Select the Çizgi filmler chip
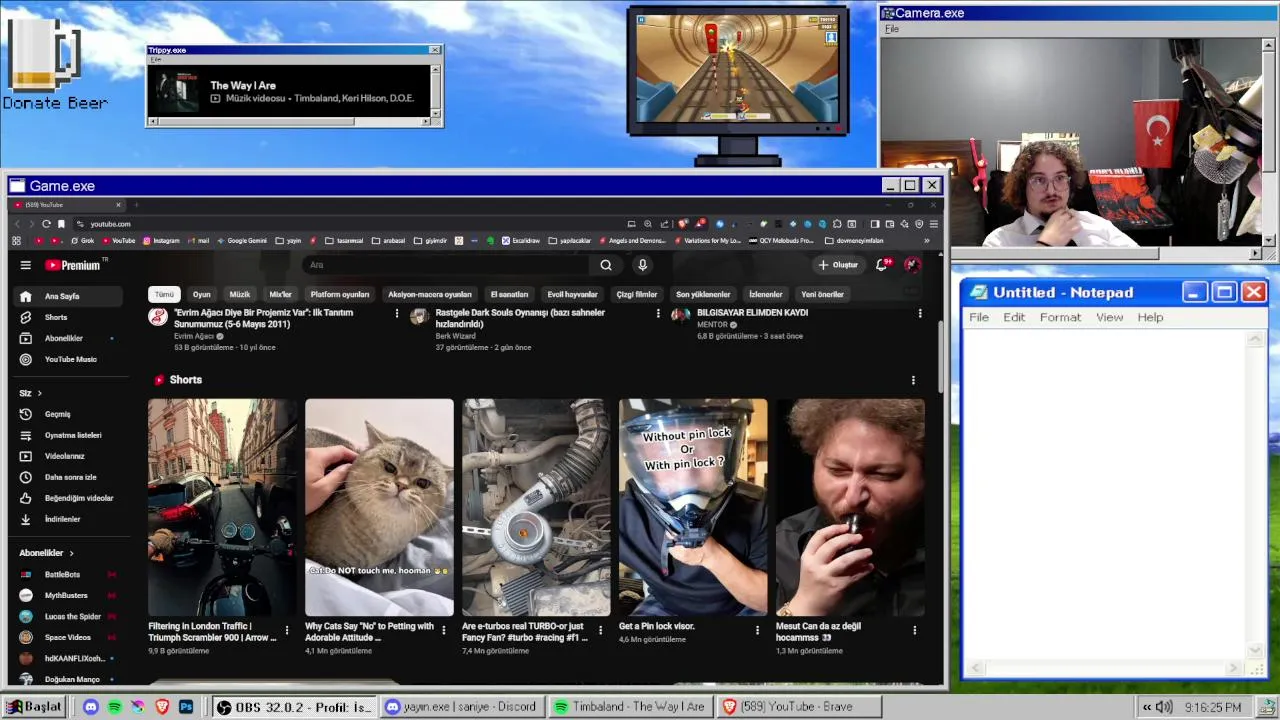Viewport: 1280px width, 720px height. [637, 294]
